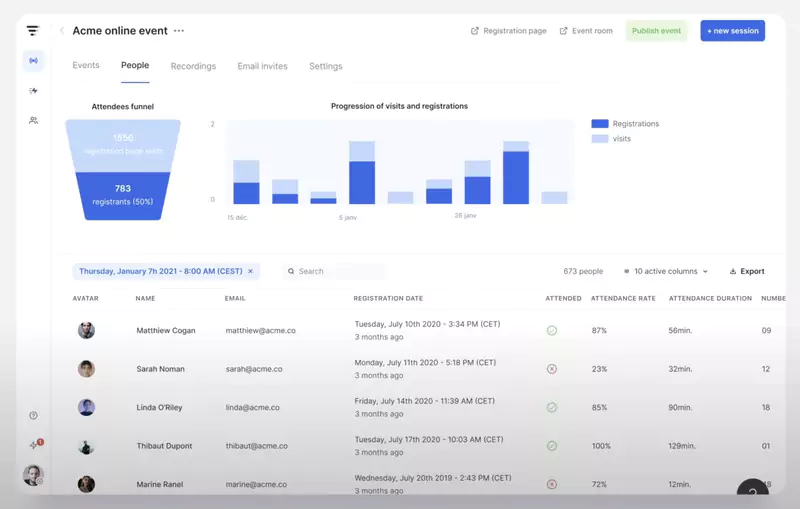
Task: Switch to the Email invites tab
Action: point(262,66)
